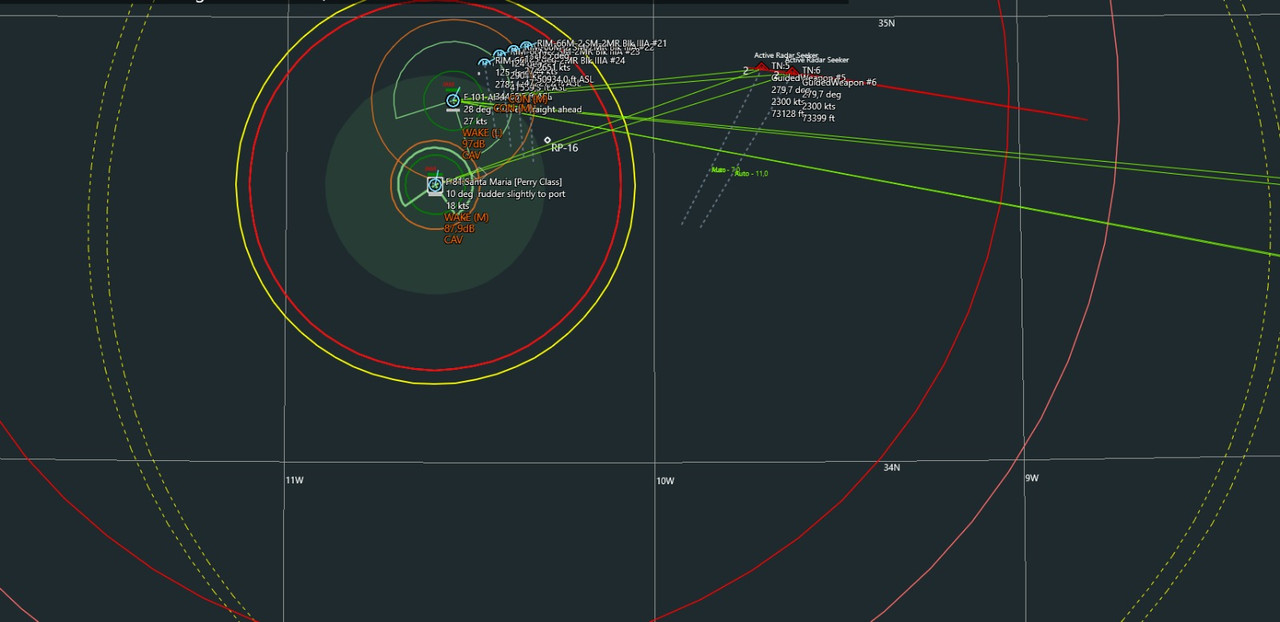Click the '10W' longitude grid label
1280x622 pixels.
pos(665,481)
